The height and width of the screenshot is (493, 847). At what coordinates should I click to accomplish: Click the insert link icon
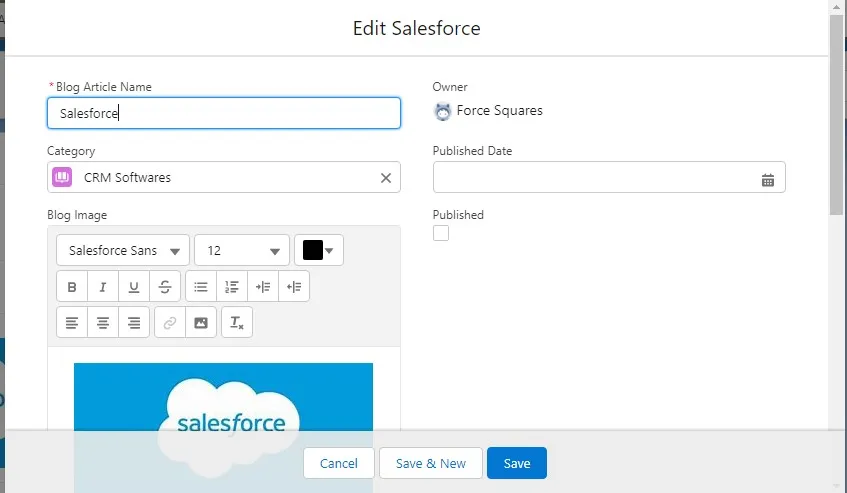(170, 323)
